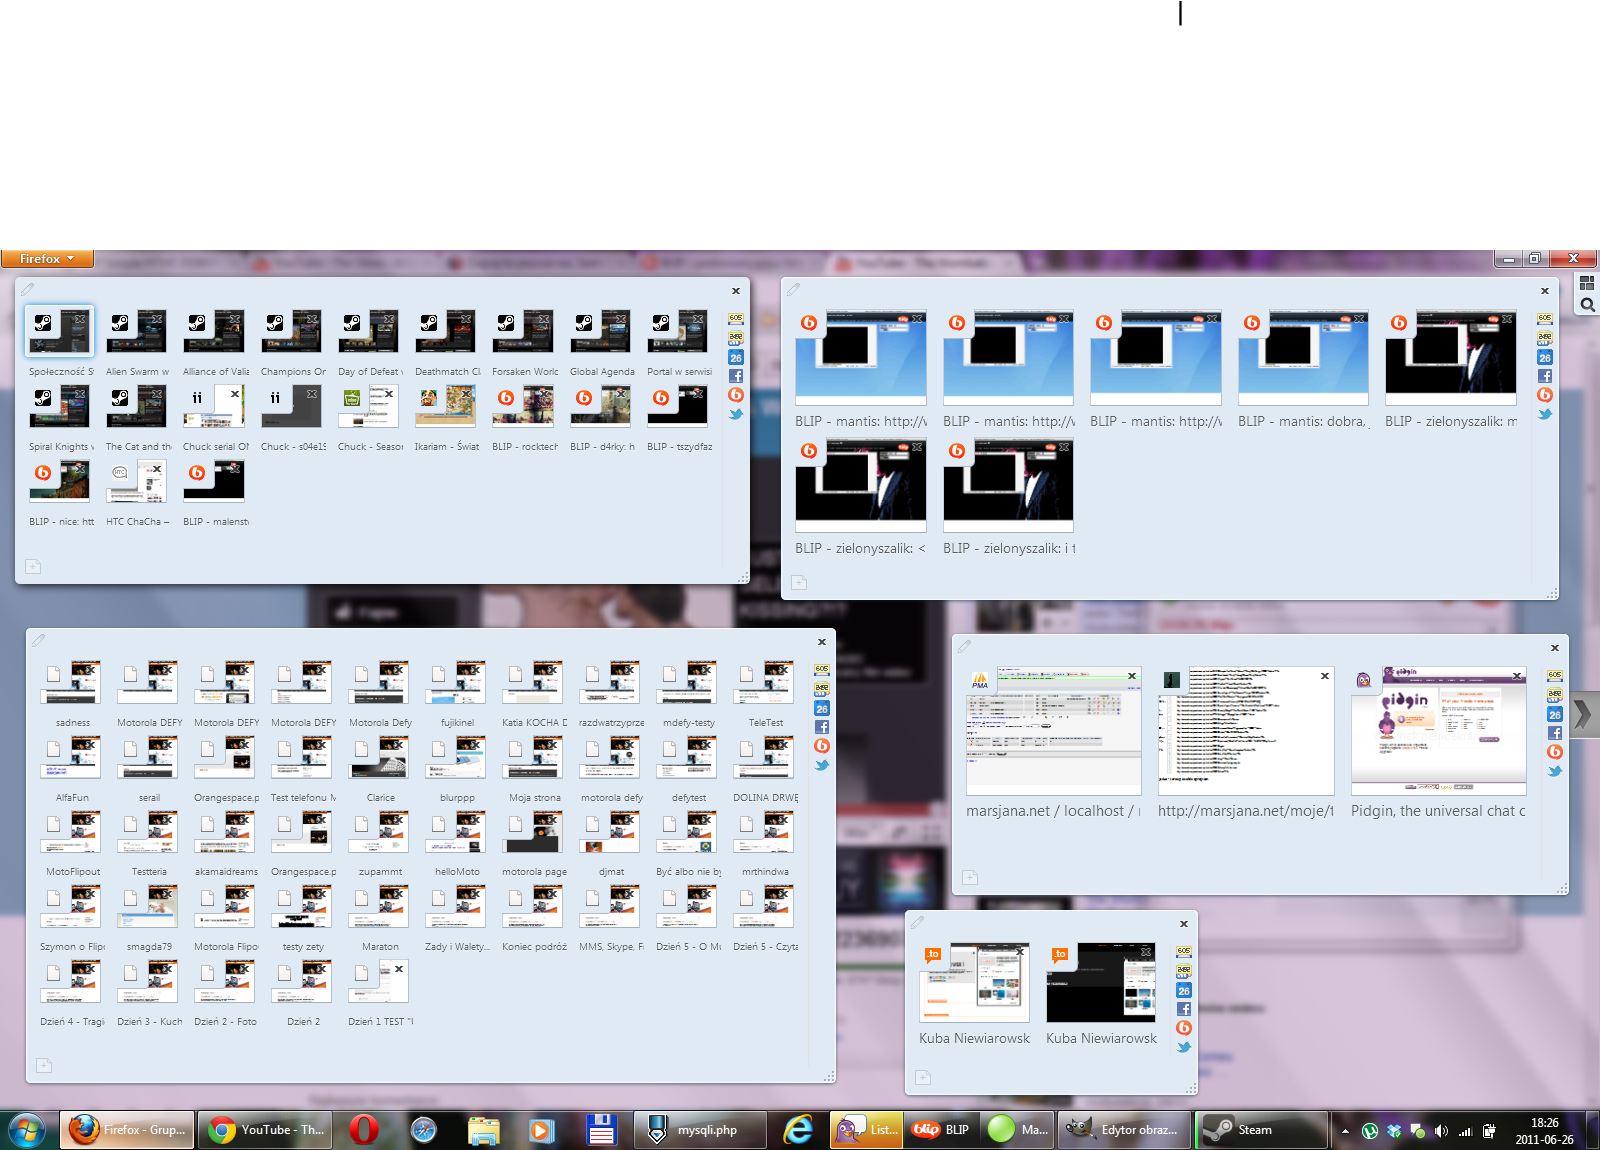This screenshot has height=1150, width=1600.
Task: Switch to the HTC ChaCha tab
Action: click(x=137, y=482)
